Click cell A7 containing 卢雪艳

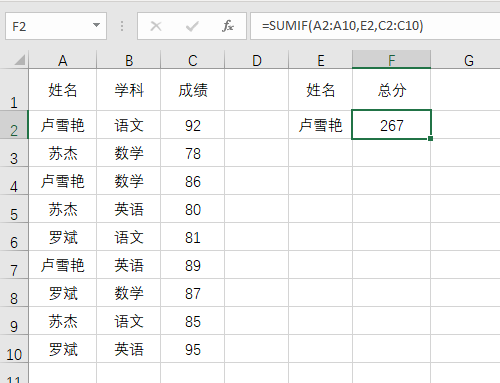pyautogui.click(x=63, y=265)
